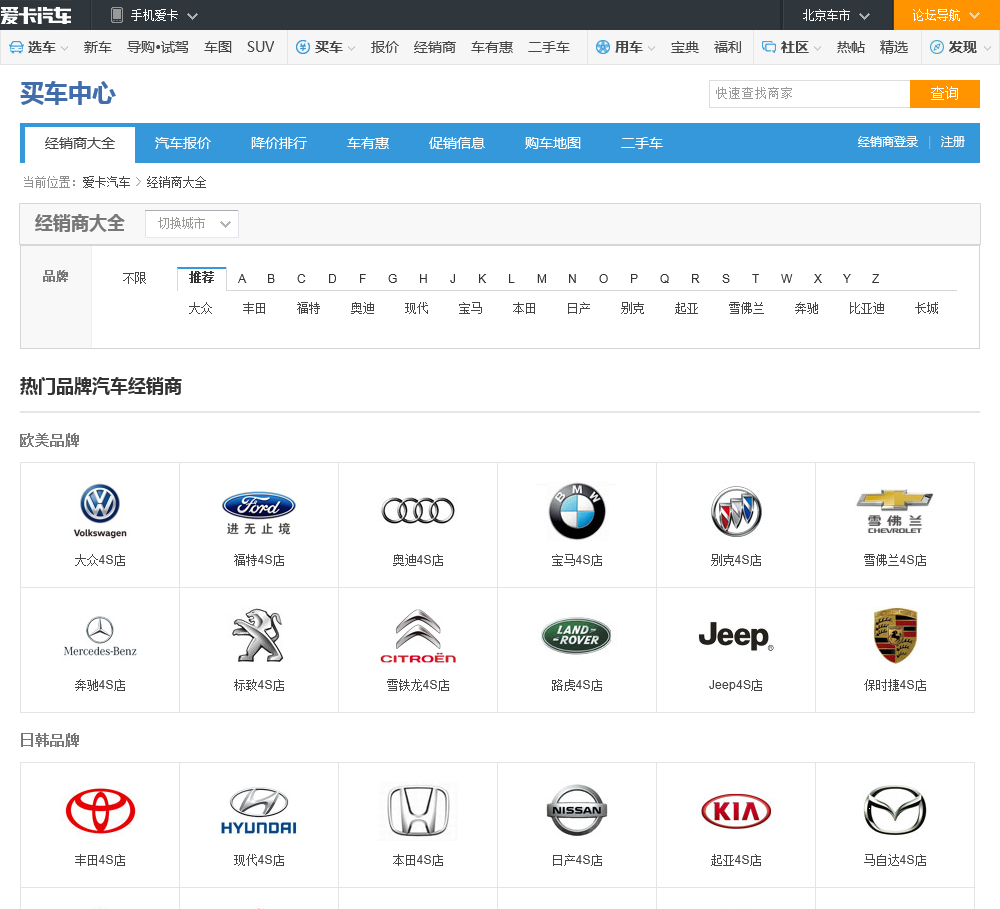1000x909 pixels.
Task: Select the Jeep logo
Action: point(736,636)
